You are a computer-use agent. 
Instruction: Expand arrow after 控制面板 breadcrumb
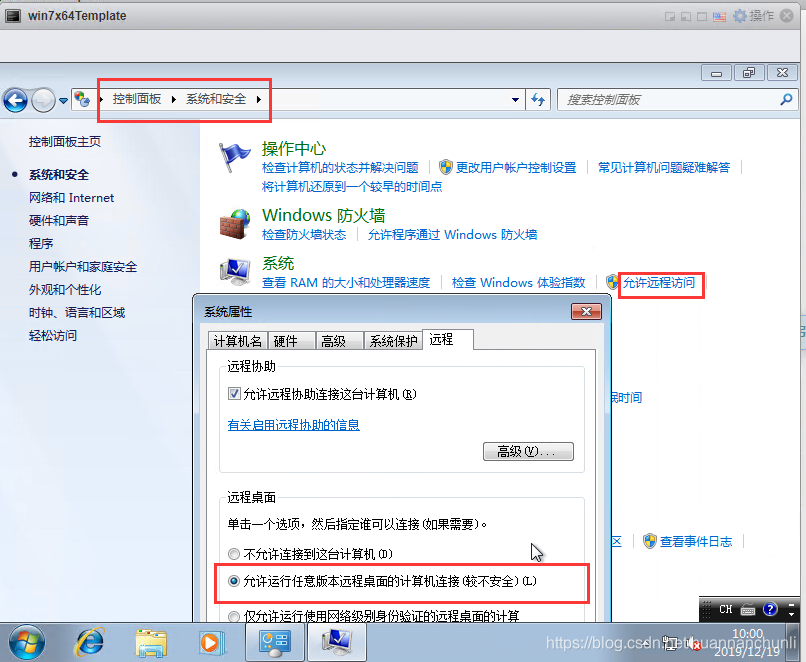tap(174, 99)
